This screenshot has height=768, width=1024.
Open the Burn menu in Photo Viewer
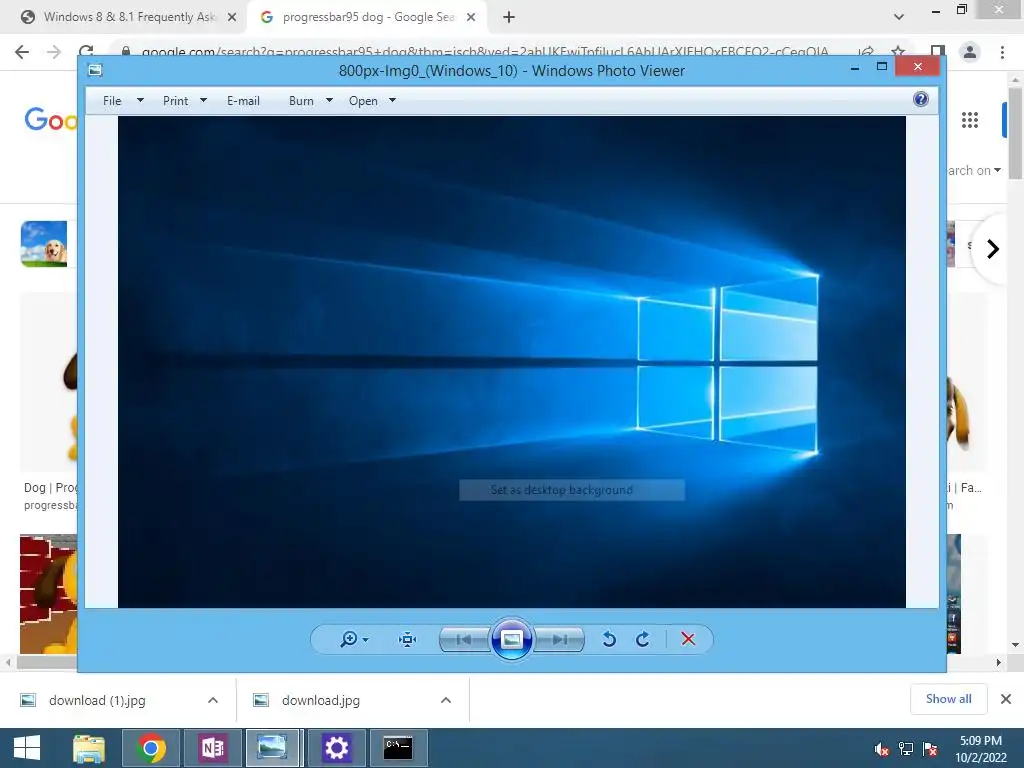tap(301, 101)
